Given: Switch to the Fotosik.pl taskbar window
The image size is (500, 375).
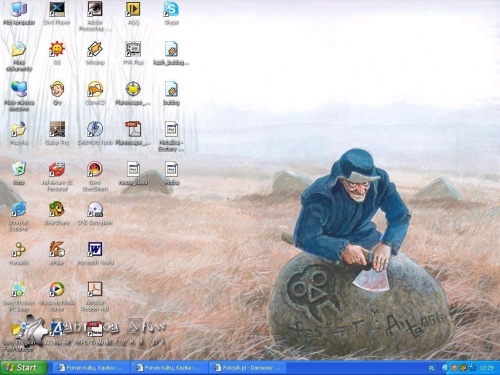Looking at the screenshot, I should point(248,368).
